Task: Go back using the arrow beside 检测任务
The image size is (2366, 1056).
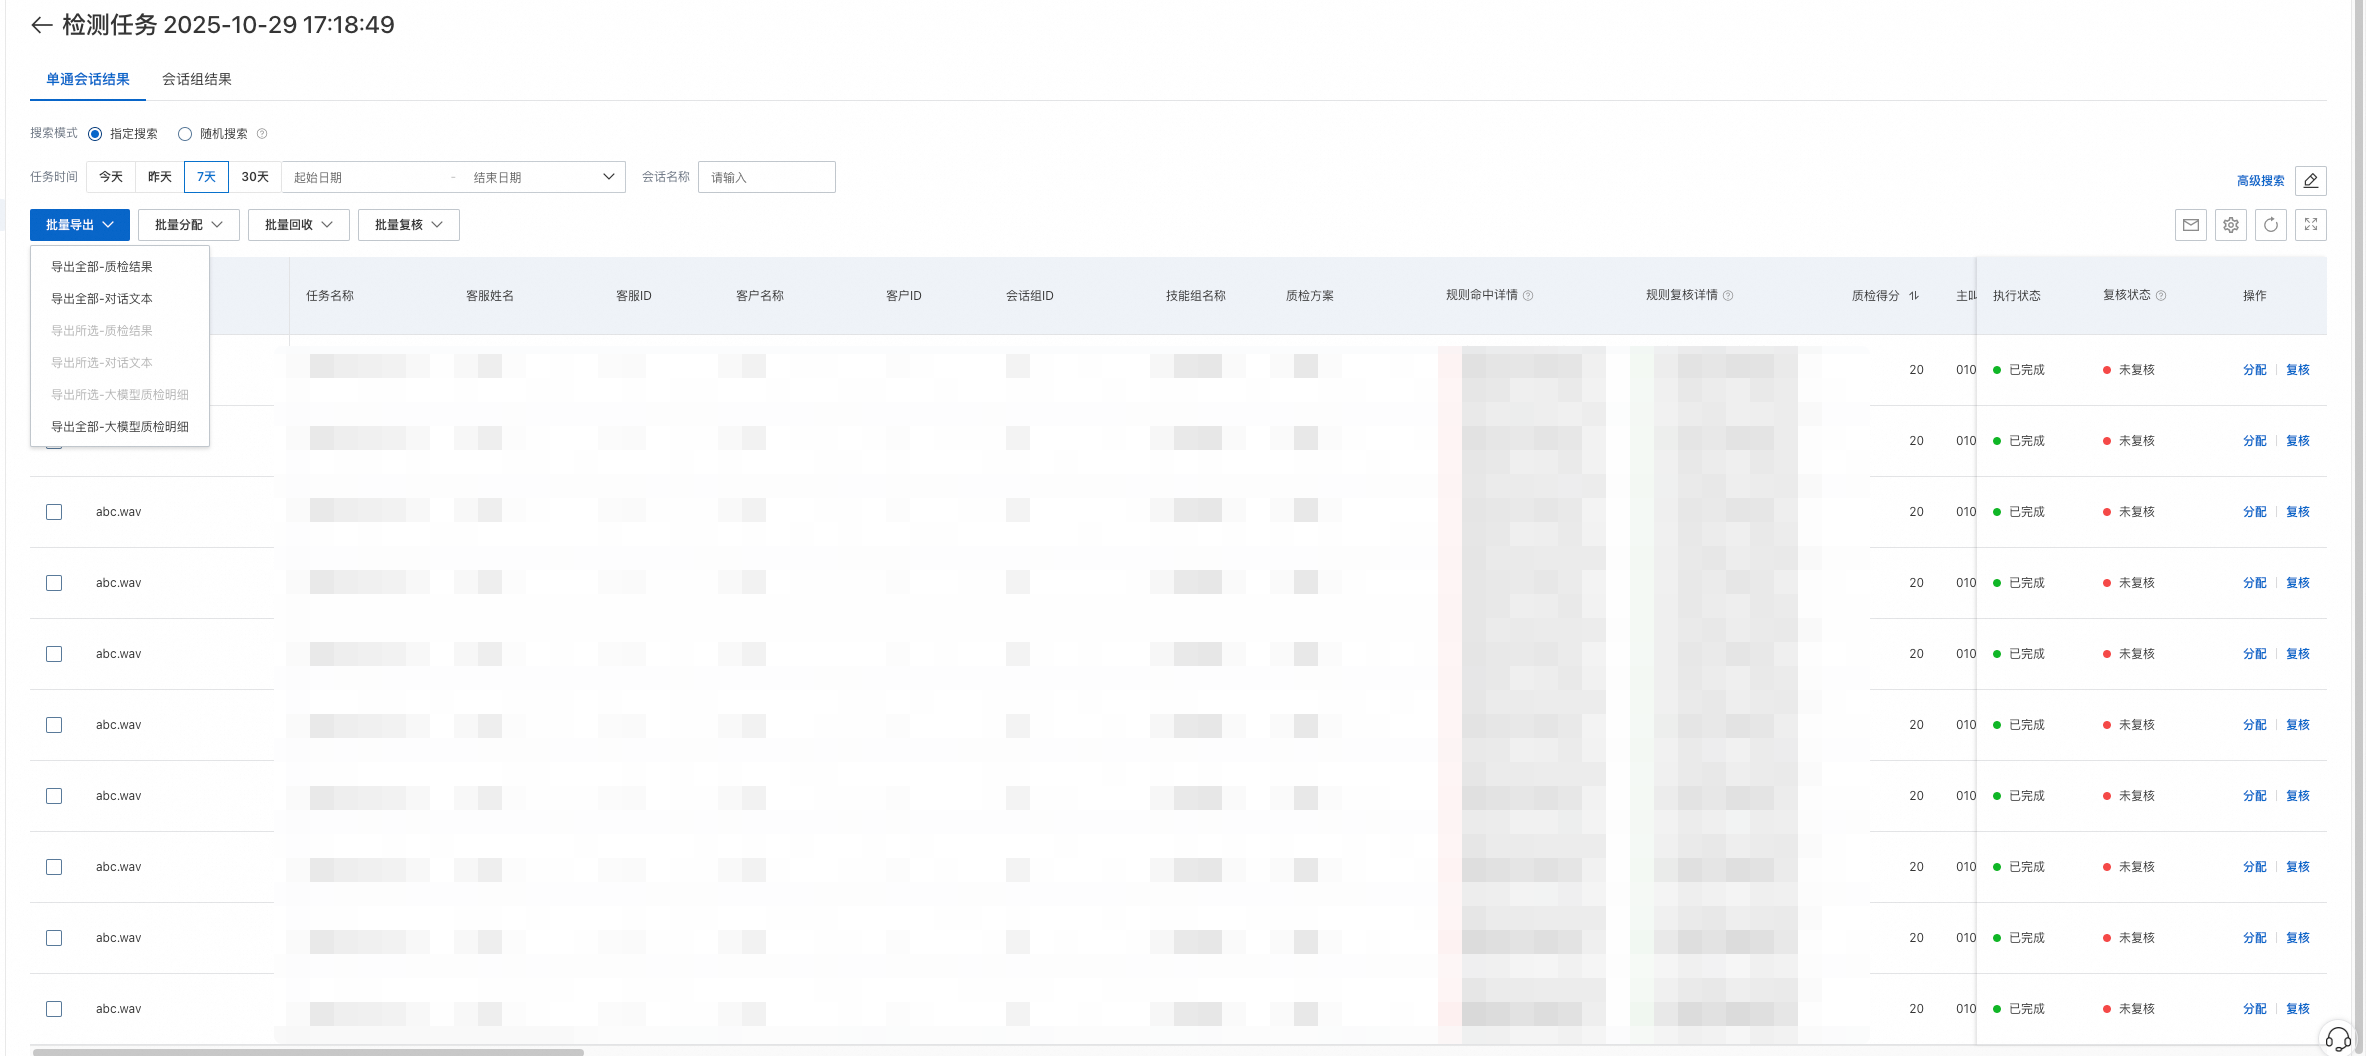Action: (x=41, y=26)
